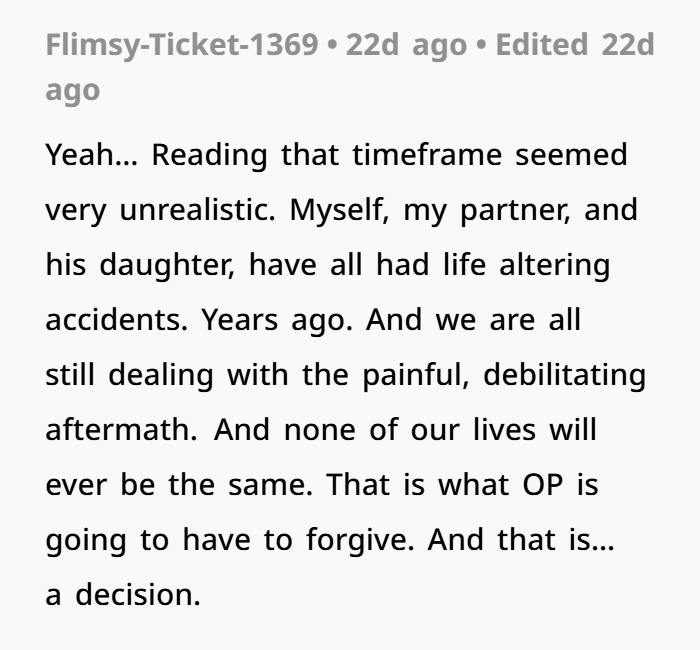Click the word "timeframe" in the comment
This screenshot has height=650, width=700.
427,155
